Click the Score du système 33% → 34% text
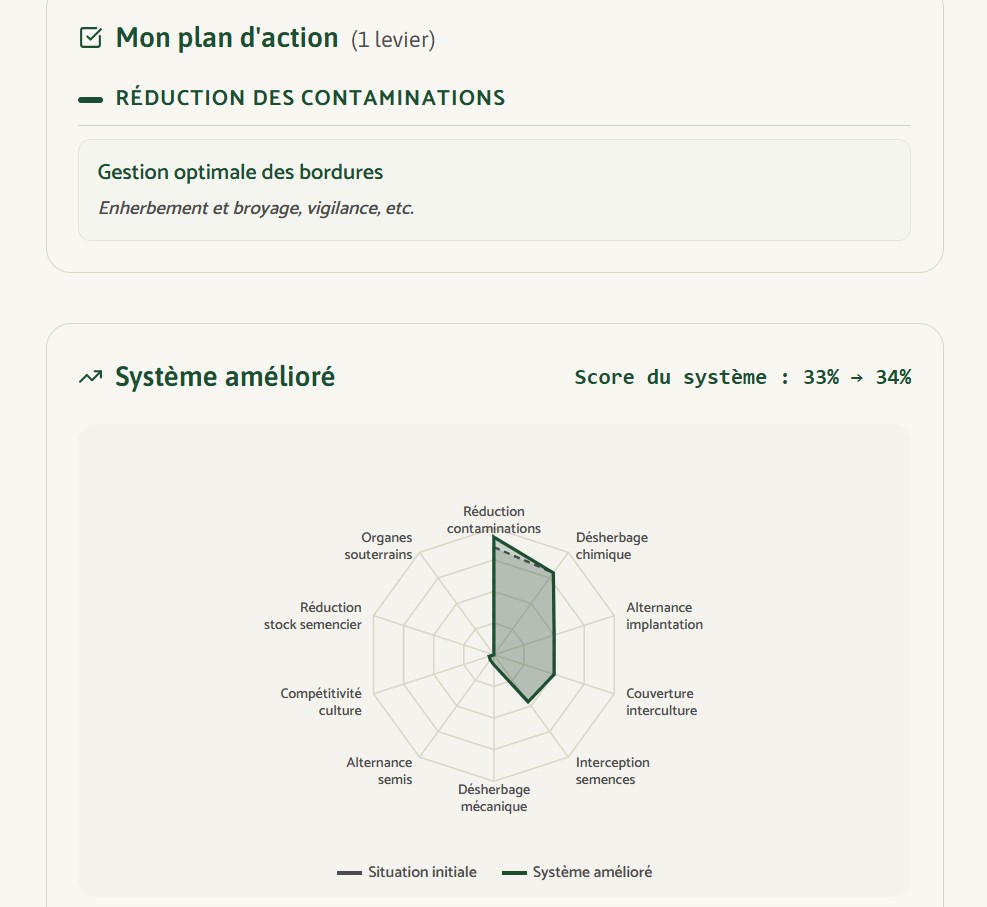The image size is (987, 907). pyautogui.click(x=743, y=377)
